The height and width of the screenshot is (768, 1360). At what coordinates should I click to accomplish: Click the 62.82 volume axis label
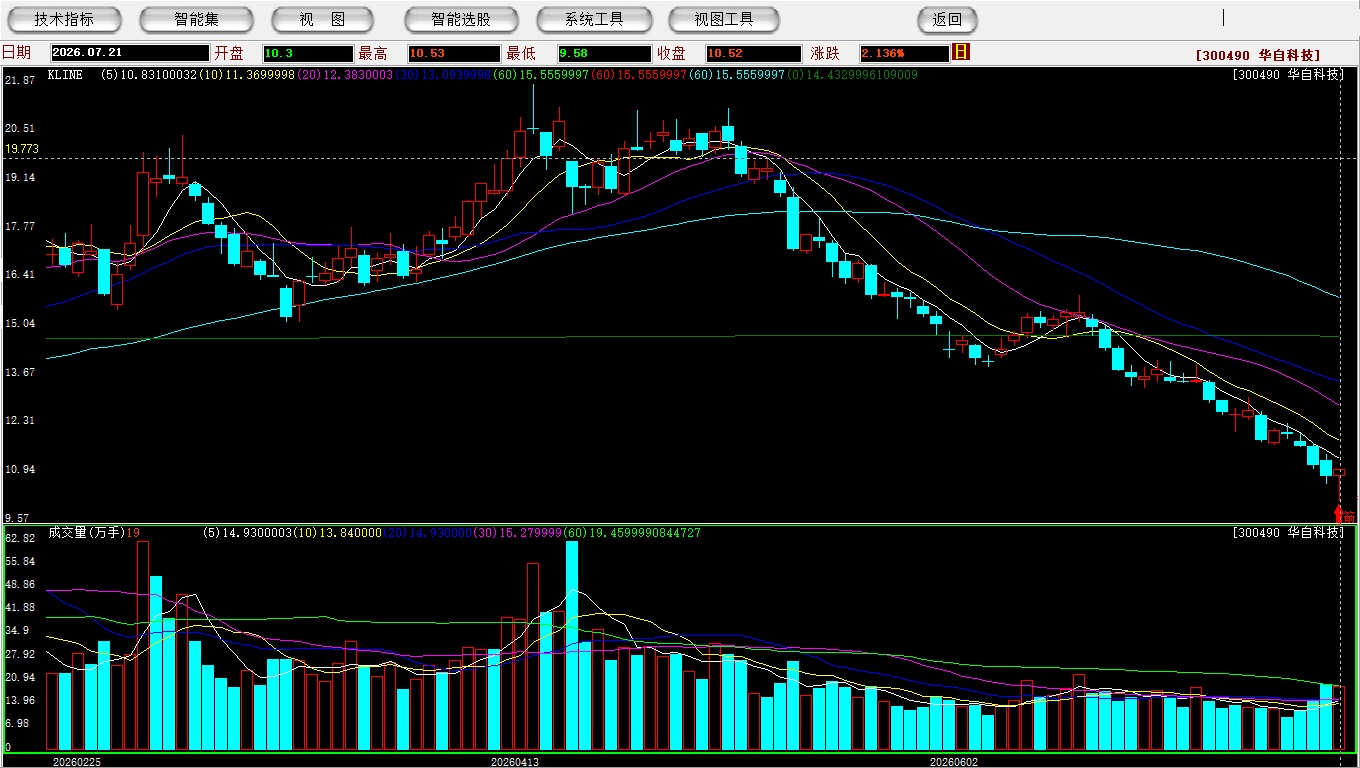20,538
